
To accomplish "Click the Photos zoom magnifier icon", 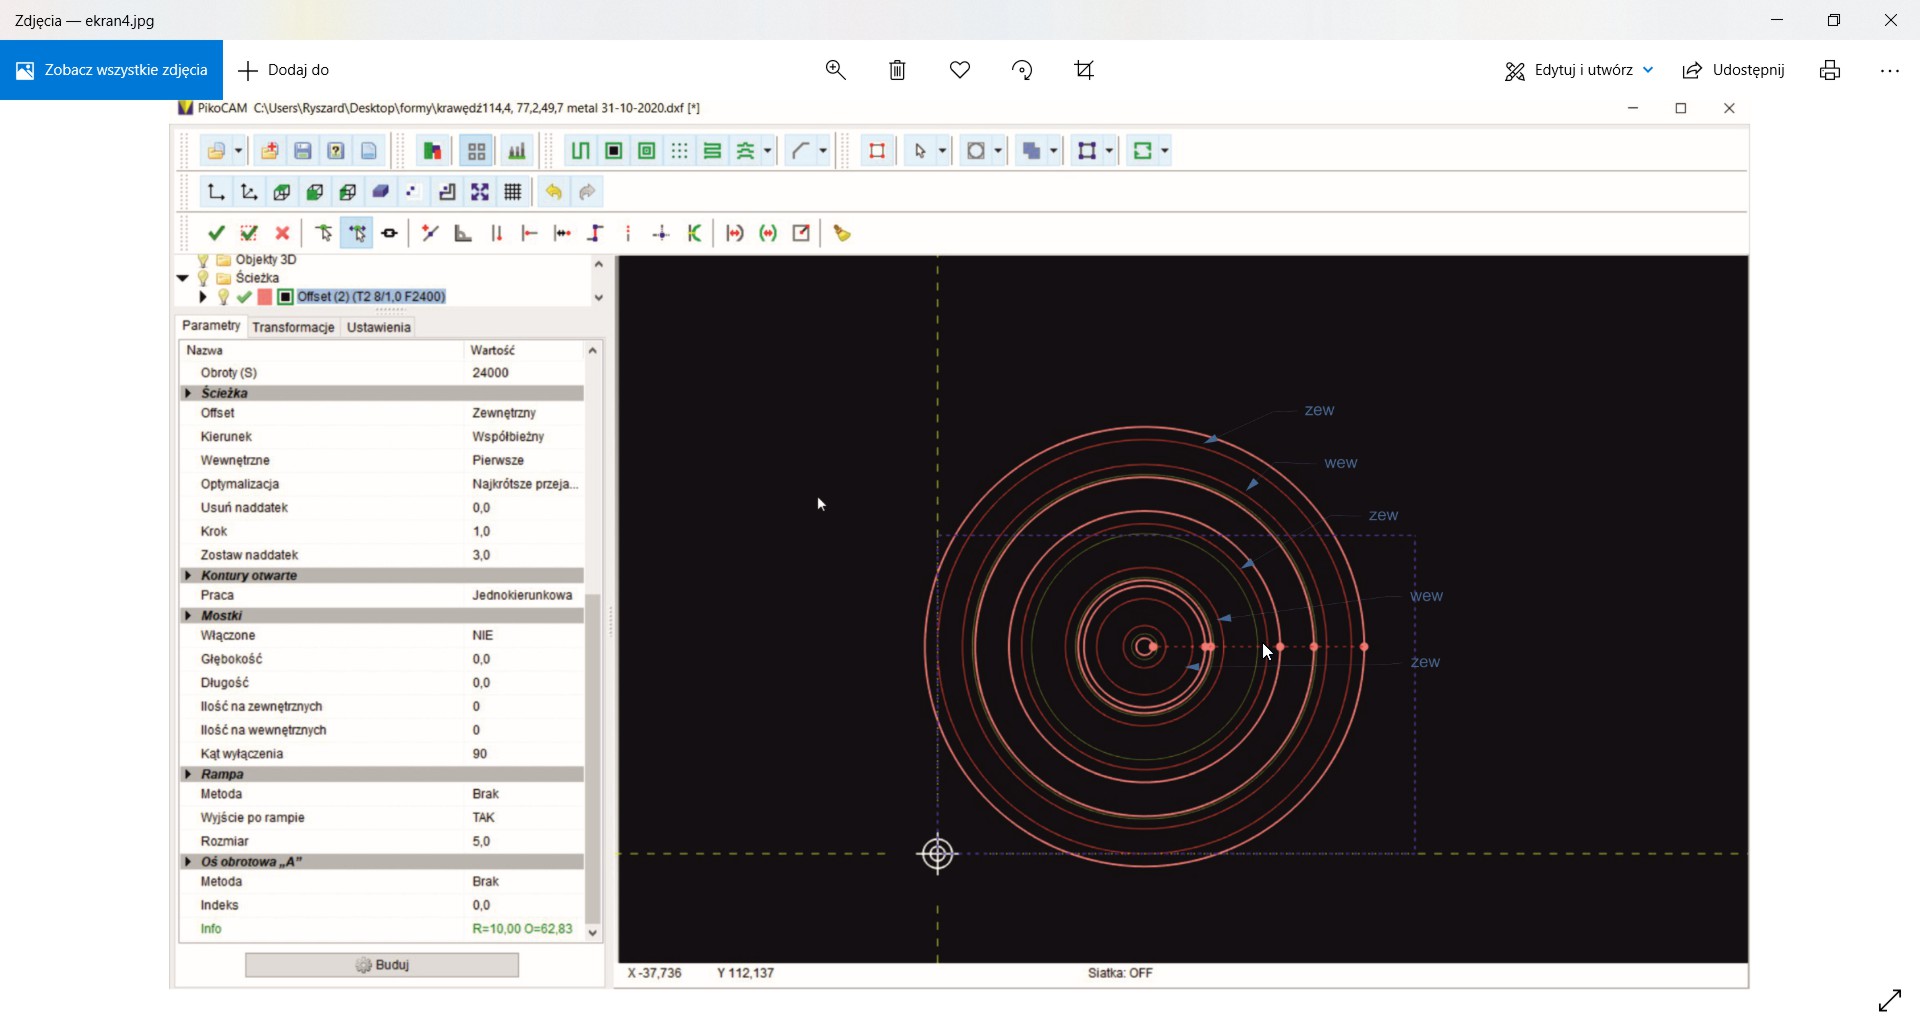I will pyautogui.click(x=836, y=70).
